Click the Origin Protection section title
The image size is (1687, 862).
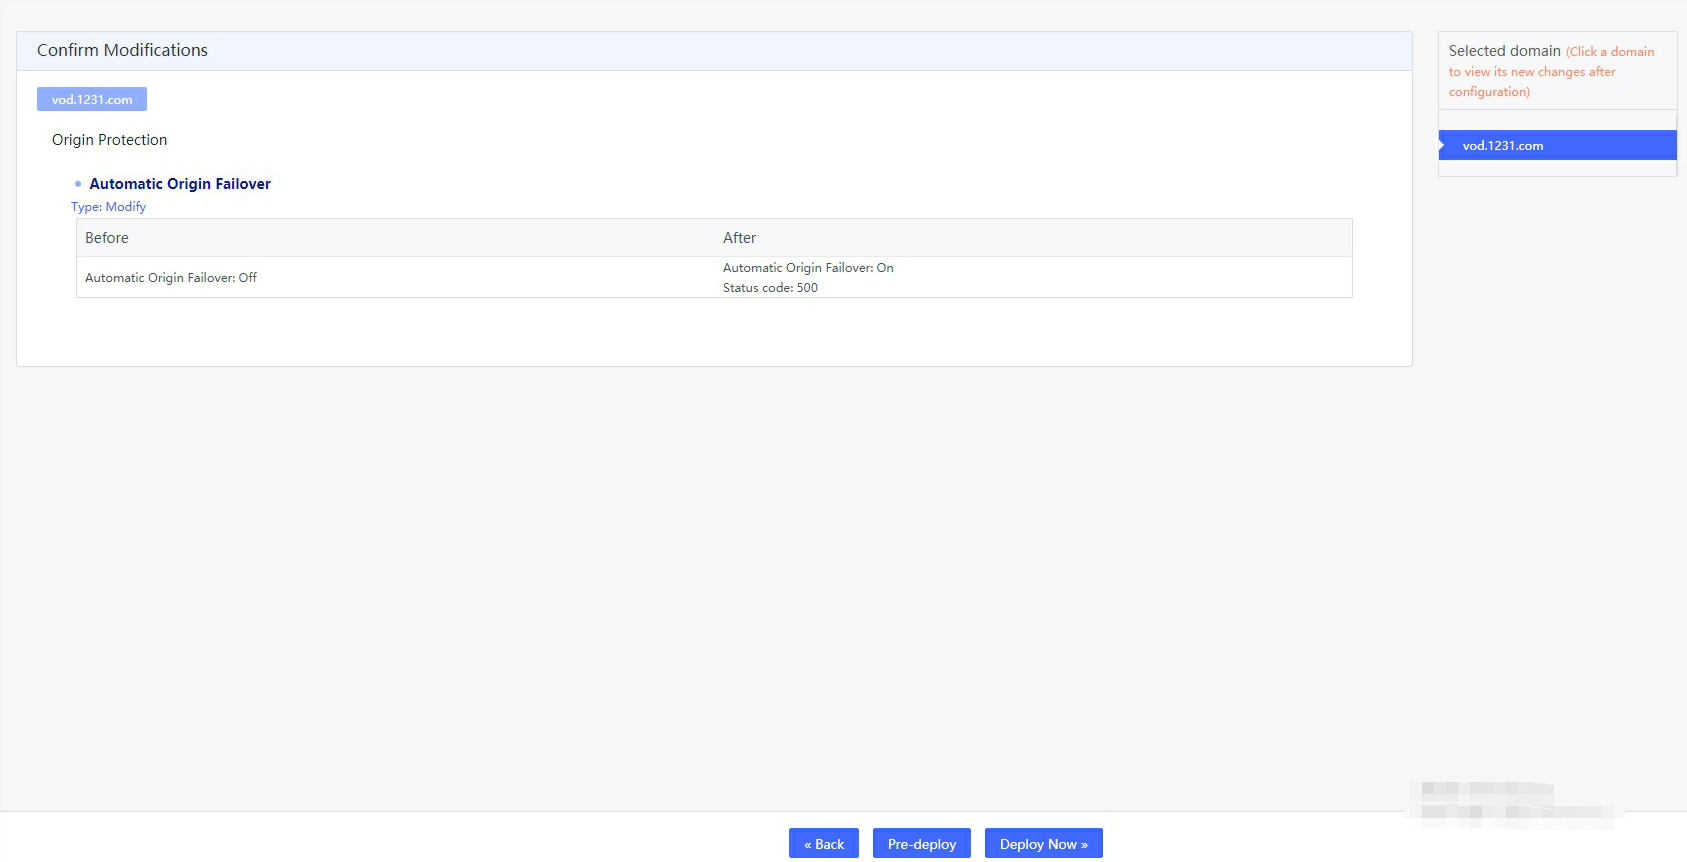pos(110,140)
